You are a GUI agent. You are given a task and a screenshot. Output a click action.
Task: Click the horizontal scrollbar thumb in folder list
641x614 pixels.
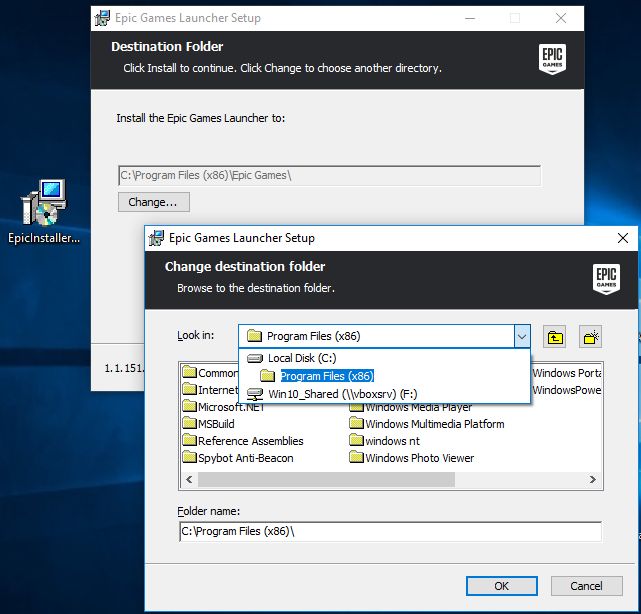[x=326, y=479]
